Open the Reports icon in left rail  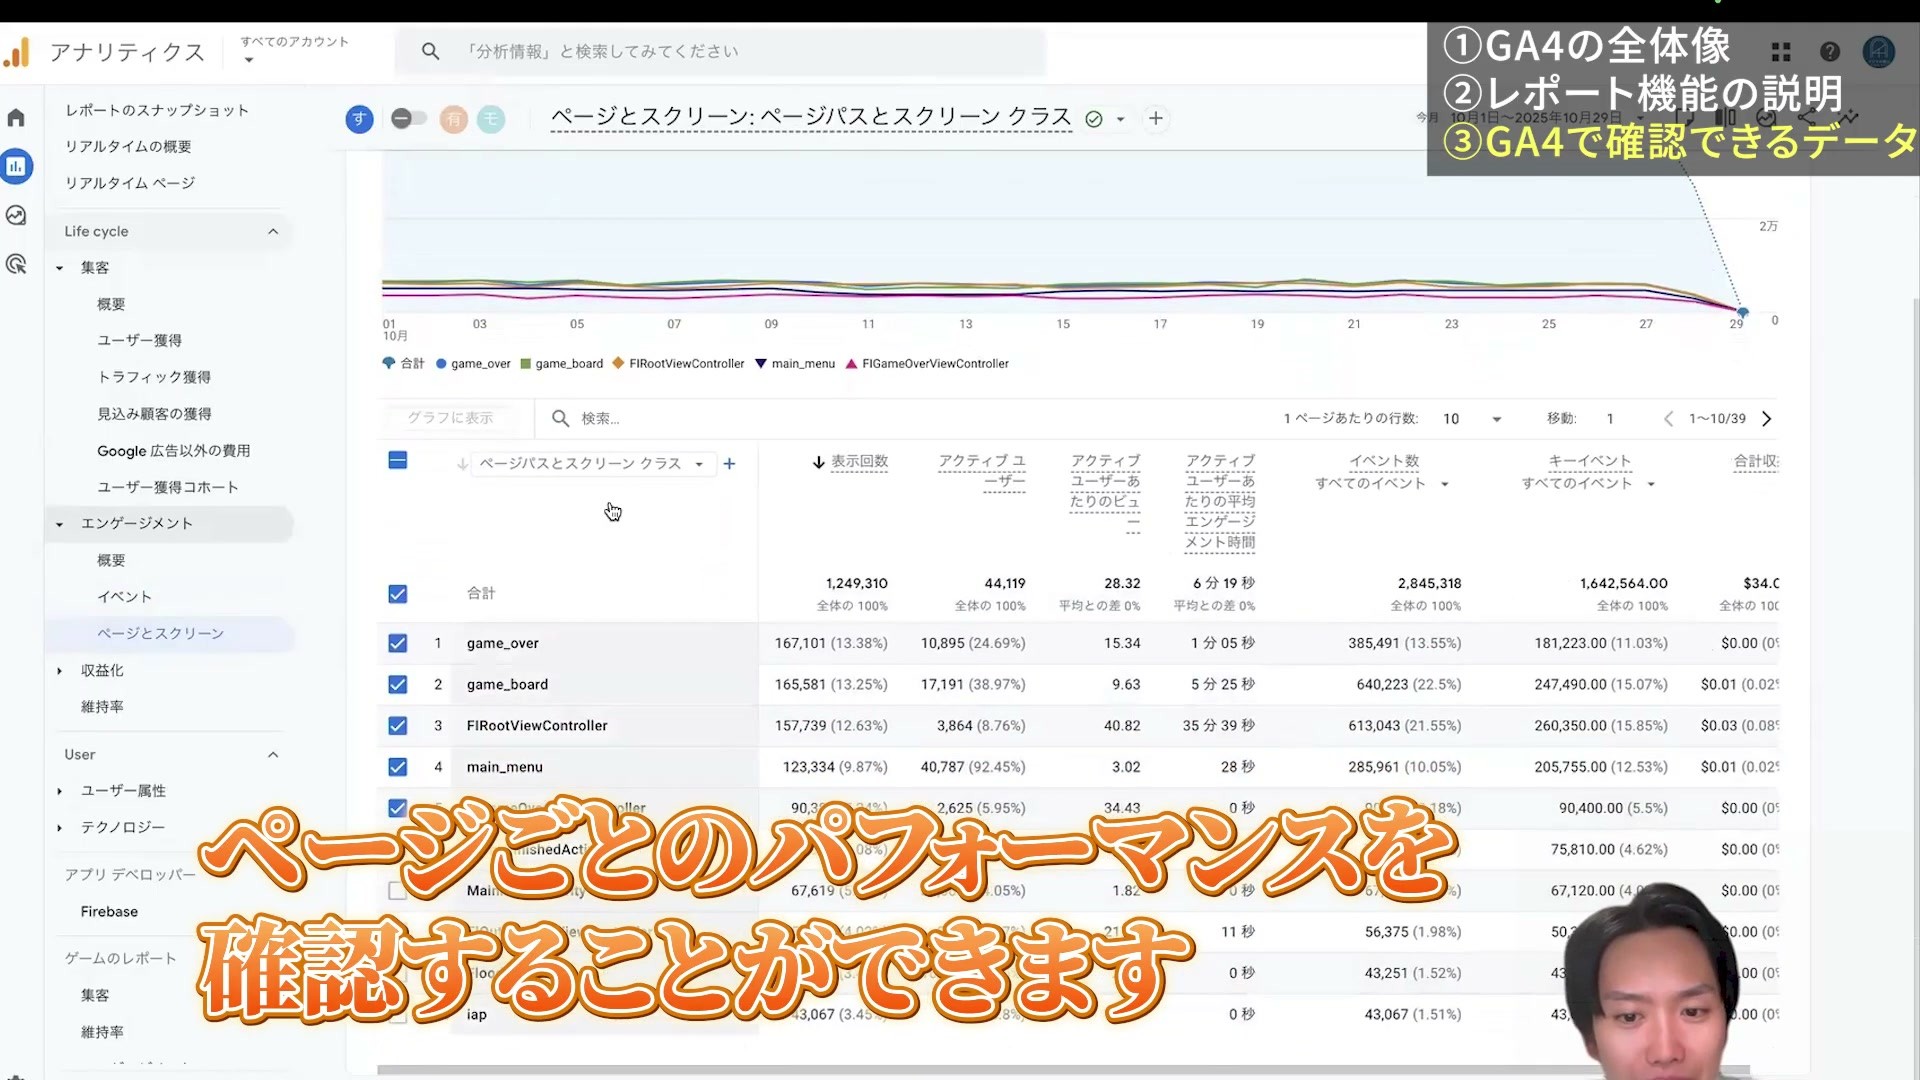16,166
